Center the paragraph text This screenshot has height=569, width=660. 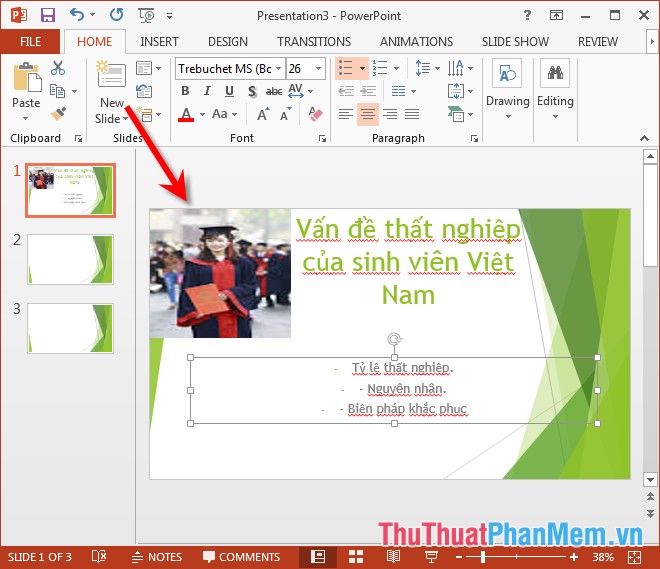368,114
